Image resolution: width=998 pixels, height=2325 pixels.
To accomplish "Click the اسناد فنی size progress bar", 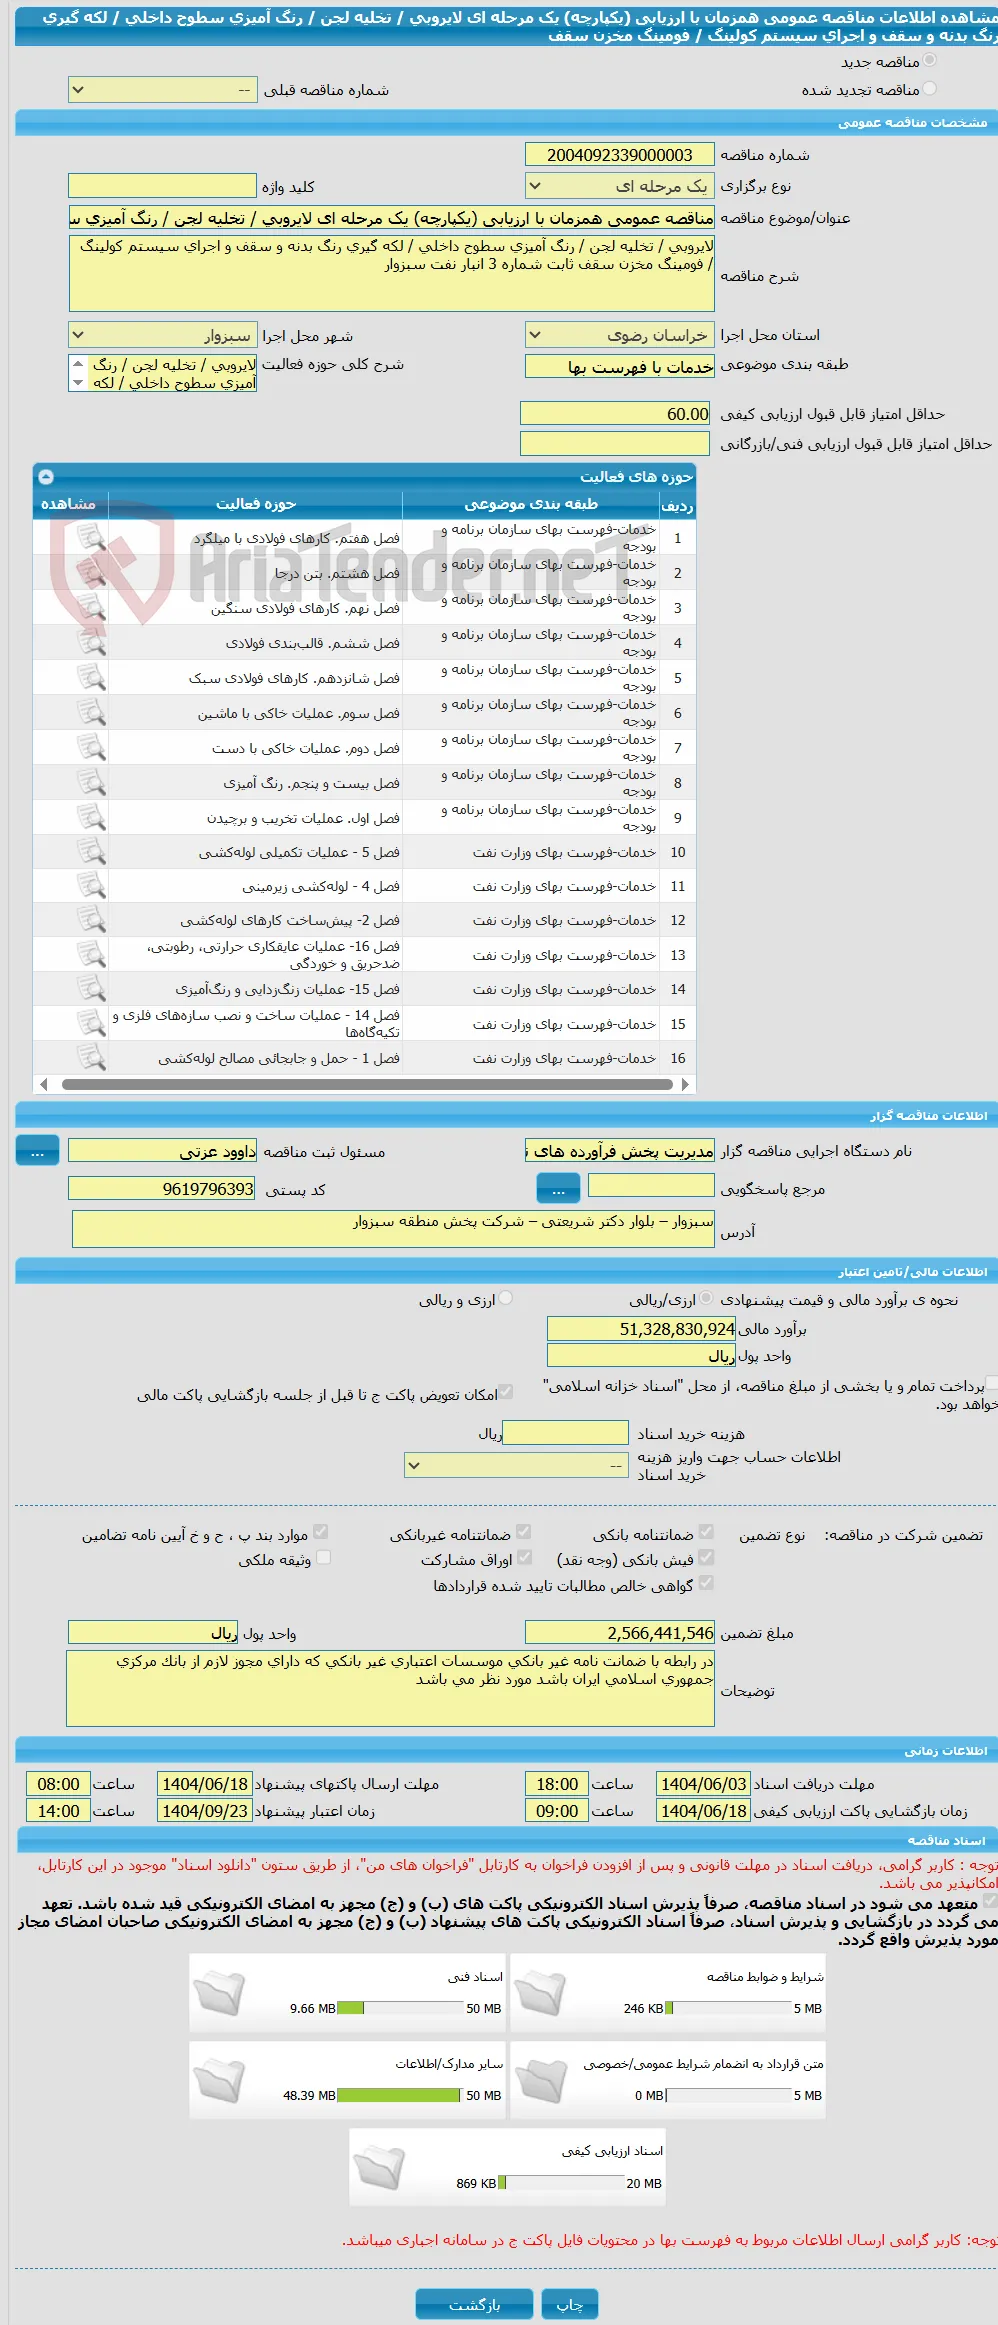I will (x=401, y=2008).
